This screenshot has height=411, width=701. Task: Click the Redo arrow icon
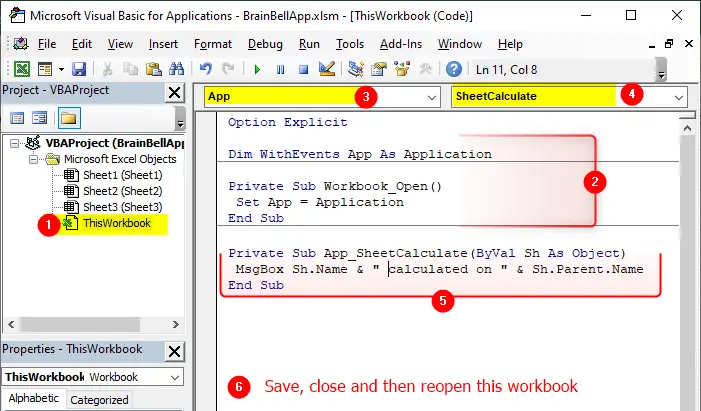[228, 69]
